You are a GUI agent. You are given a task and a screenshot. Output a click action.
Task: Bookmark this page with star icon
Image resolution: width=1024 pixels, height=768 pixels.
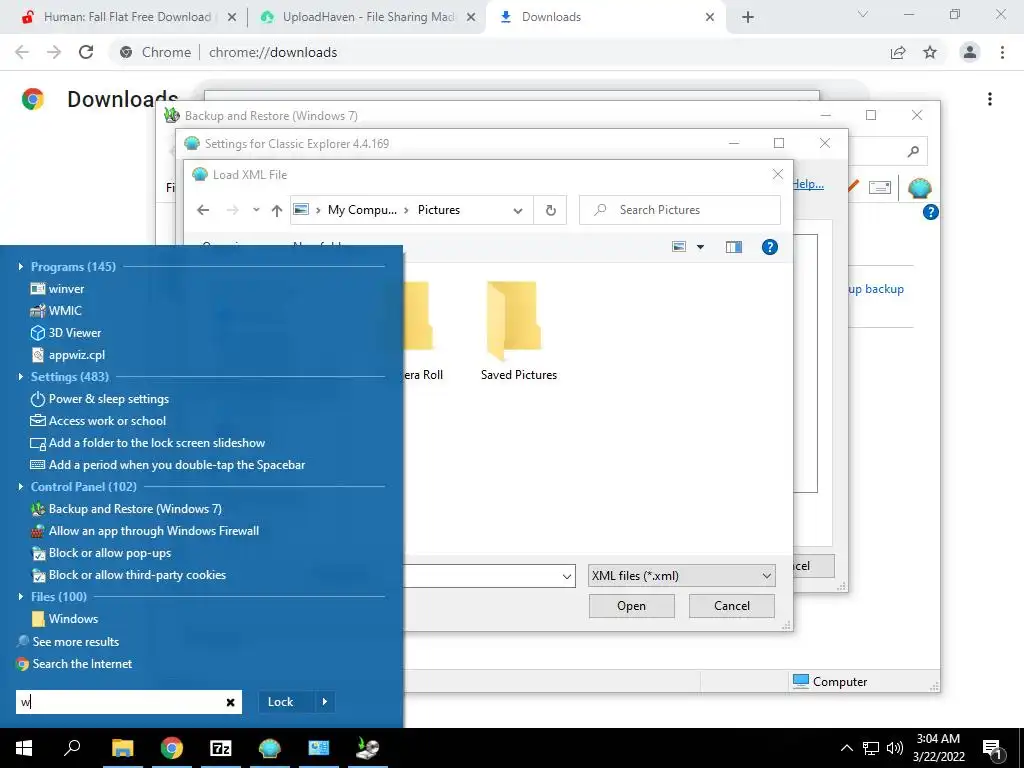tap(930, 52)
